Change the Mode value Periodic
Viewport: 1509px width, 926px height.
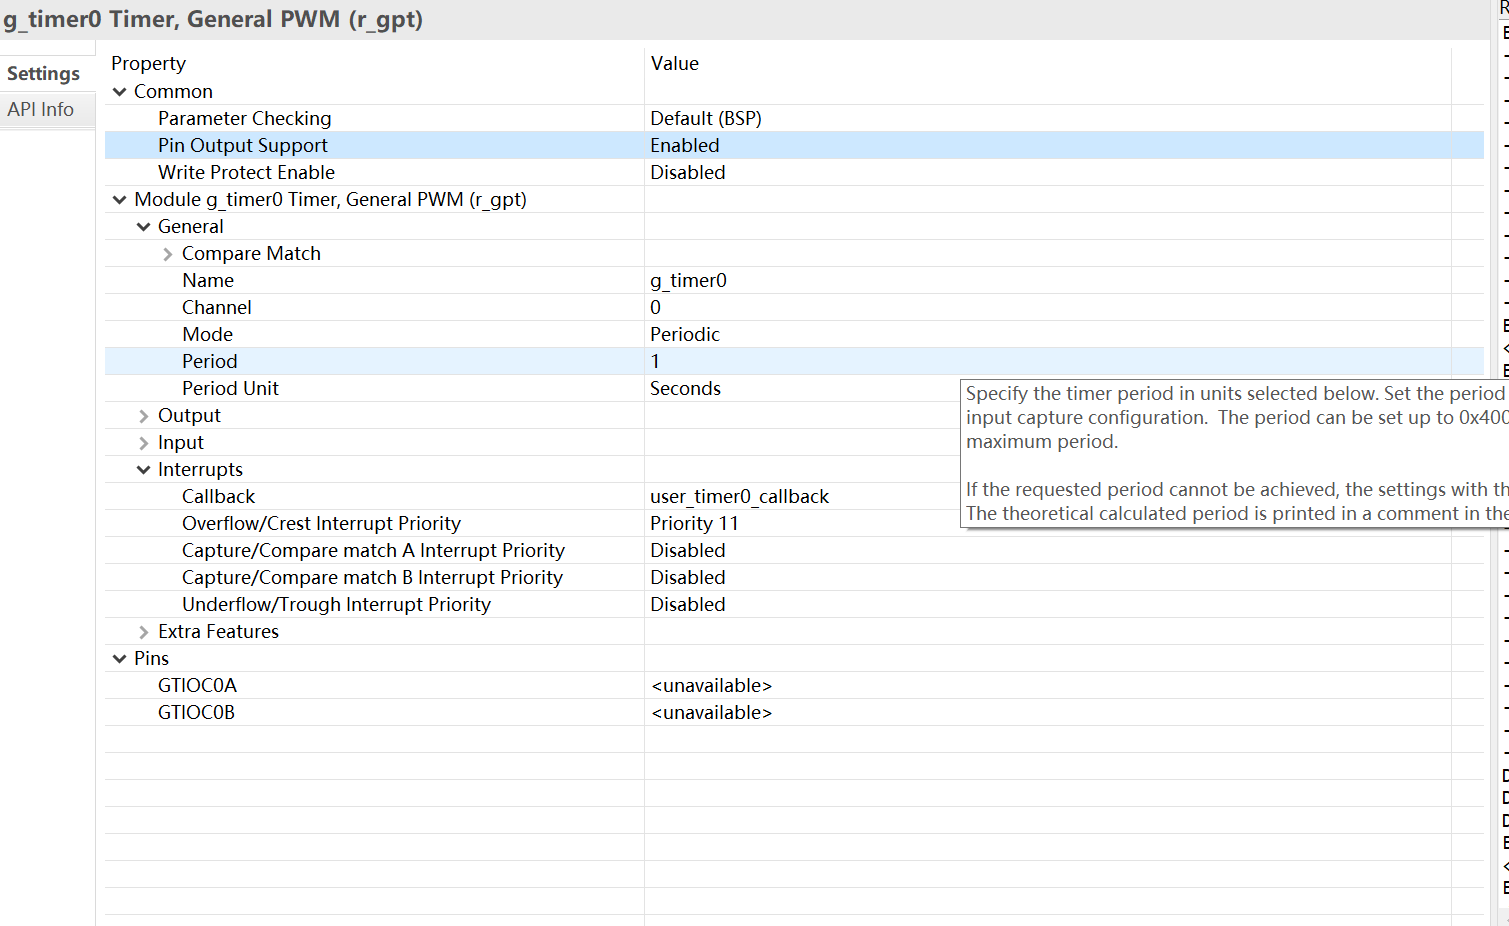pos(685,334)
